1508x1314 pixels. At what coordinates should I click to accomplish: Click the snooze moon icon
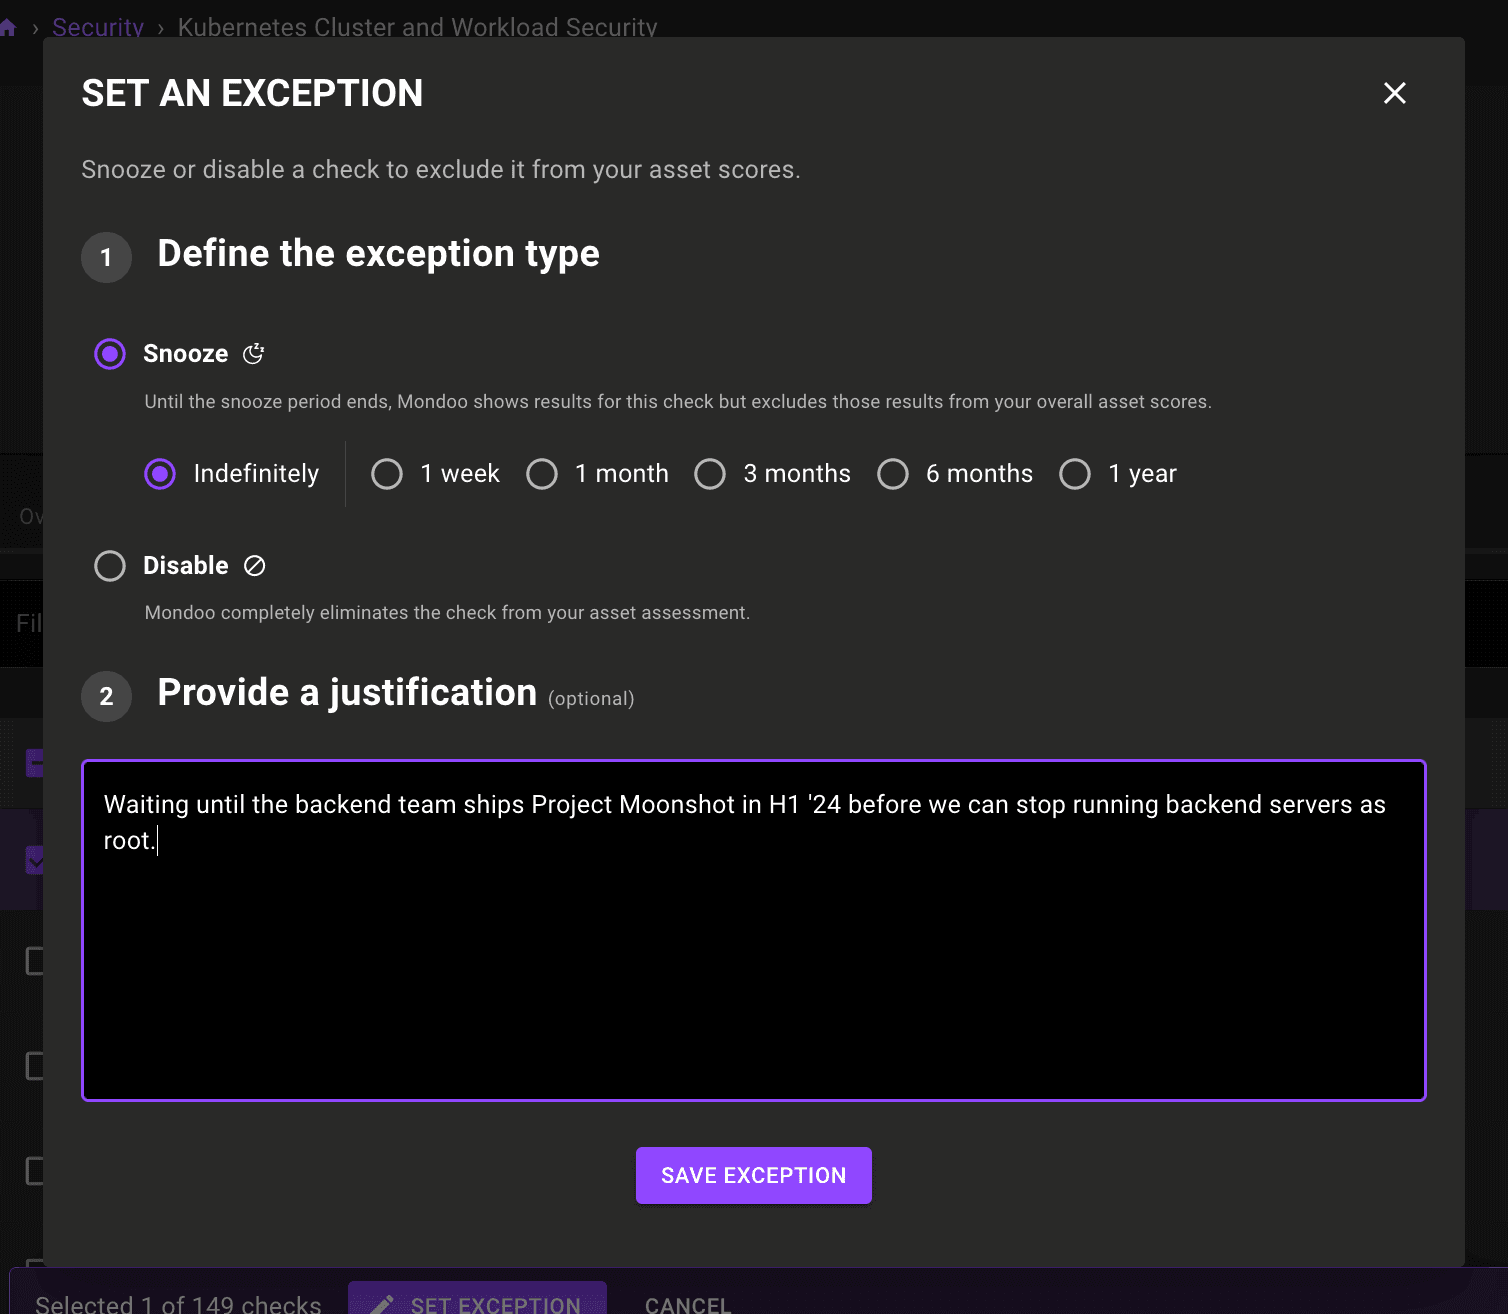(x=254, y=354)
